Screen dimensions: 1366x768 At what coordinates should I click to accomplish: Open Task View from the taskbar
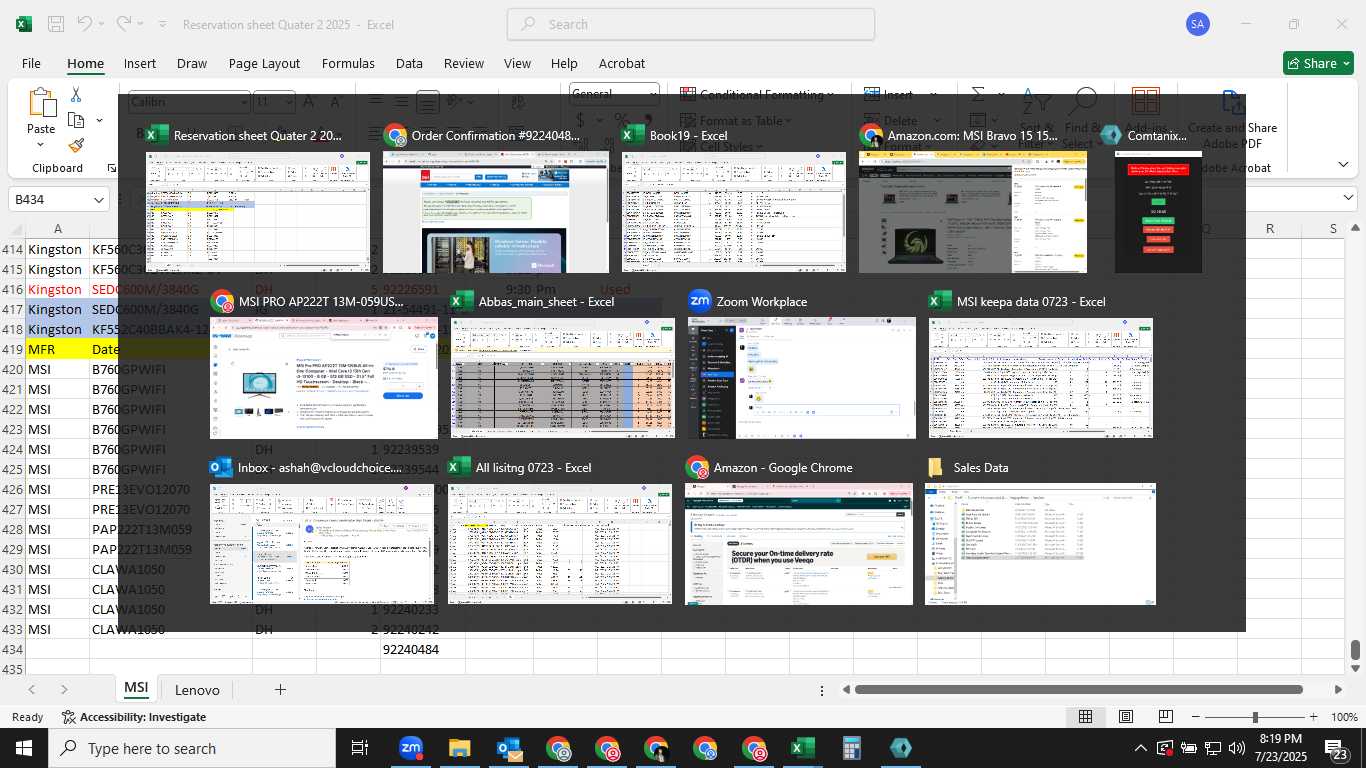[x=360, y=748]
